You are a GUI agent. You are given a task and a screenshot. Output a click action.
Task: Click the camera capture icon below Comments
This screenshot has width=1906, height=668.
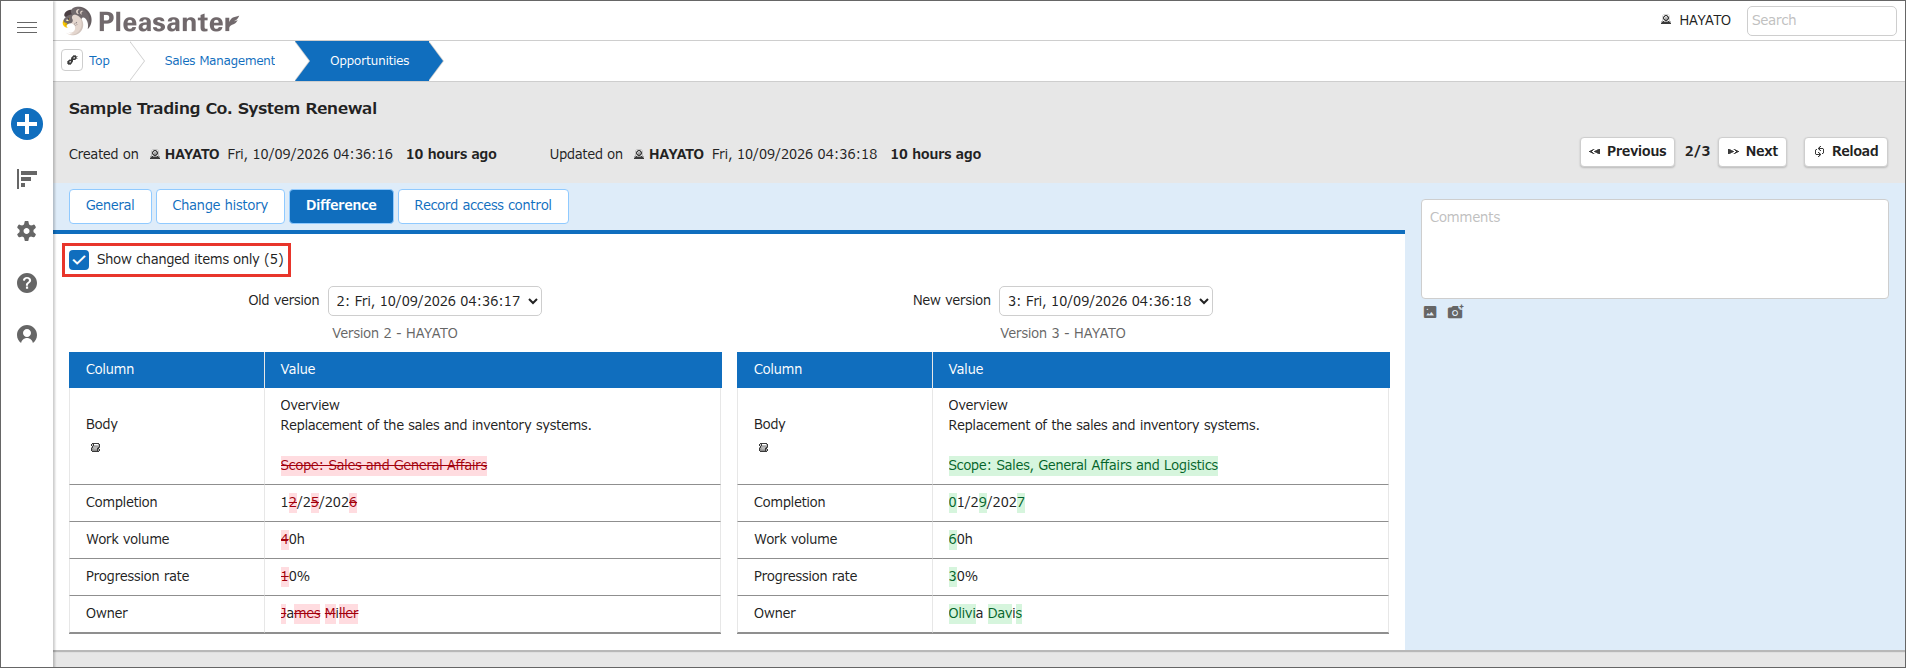tap(1455, 312)
